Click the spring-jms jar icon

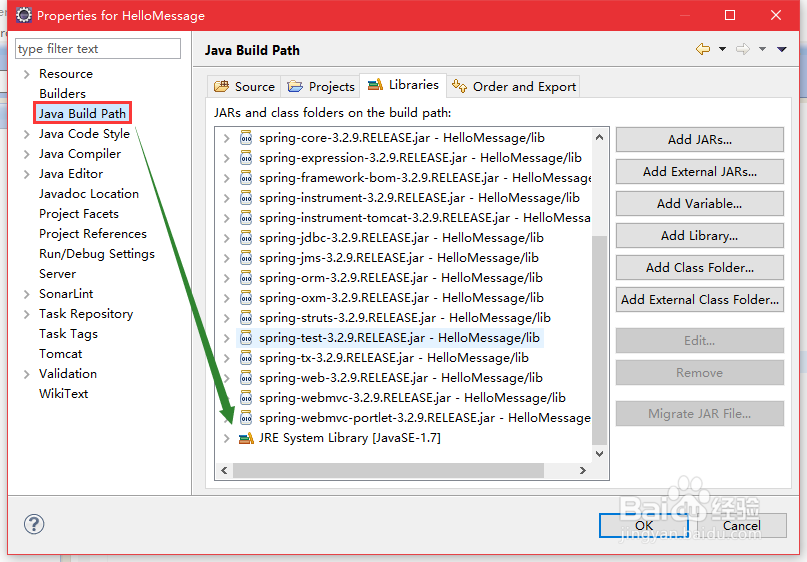pyautogui.click(x=246, y=258)
